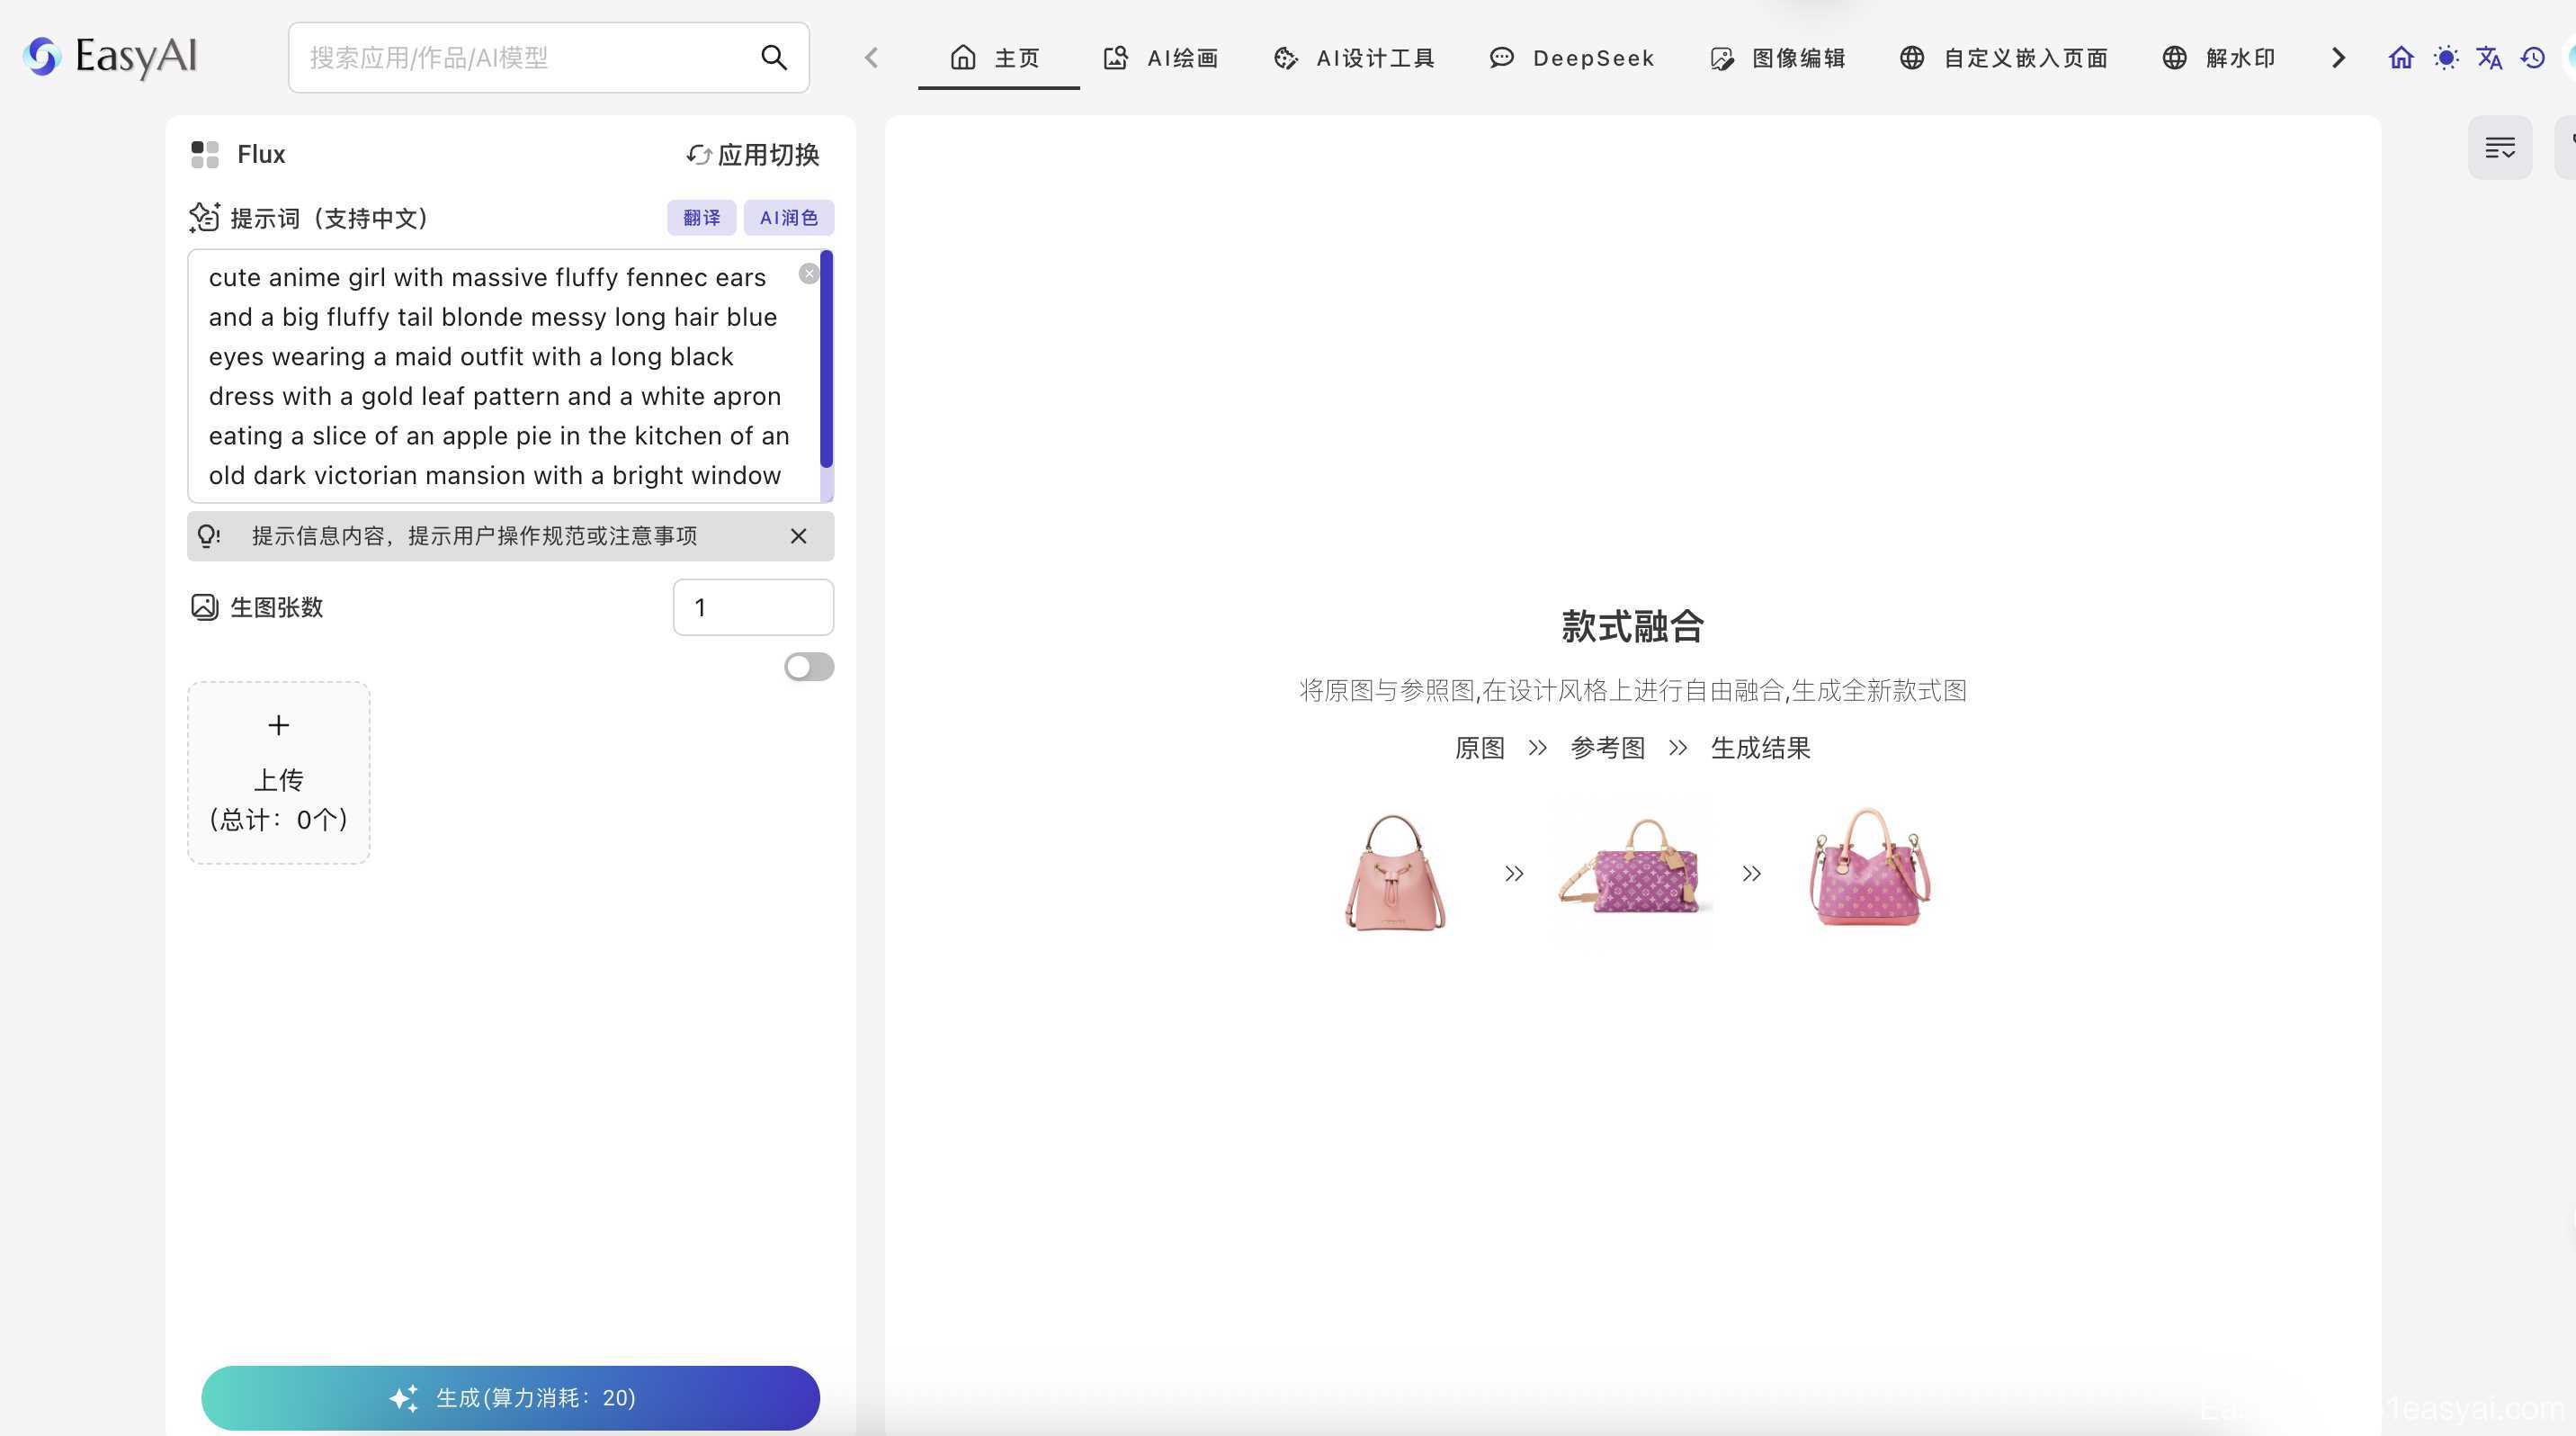Dismiss the 提示信息内容 notice
The height and width of the screenshot is (1436, 2576).
tap(798, 536)
